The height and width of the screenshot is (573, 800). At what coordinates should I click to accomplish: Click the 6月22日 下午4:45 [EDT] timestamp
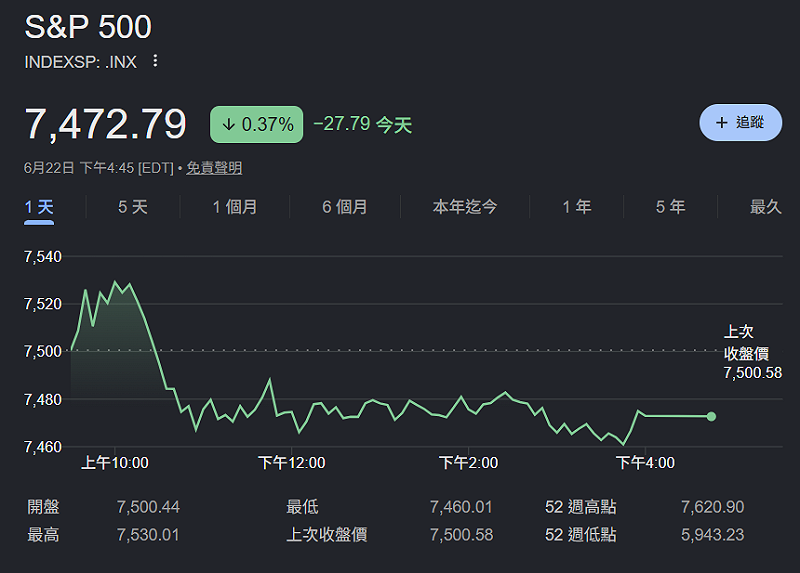[x=99, y=168]
